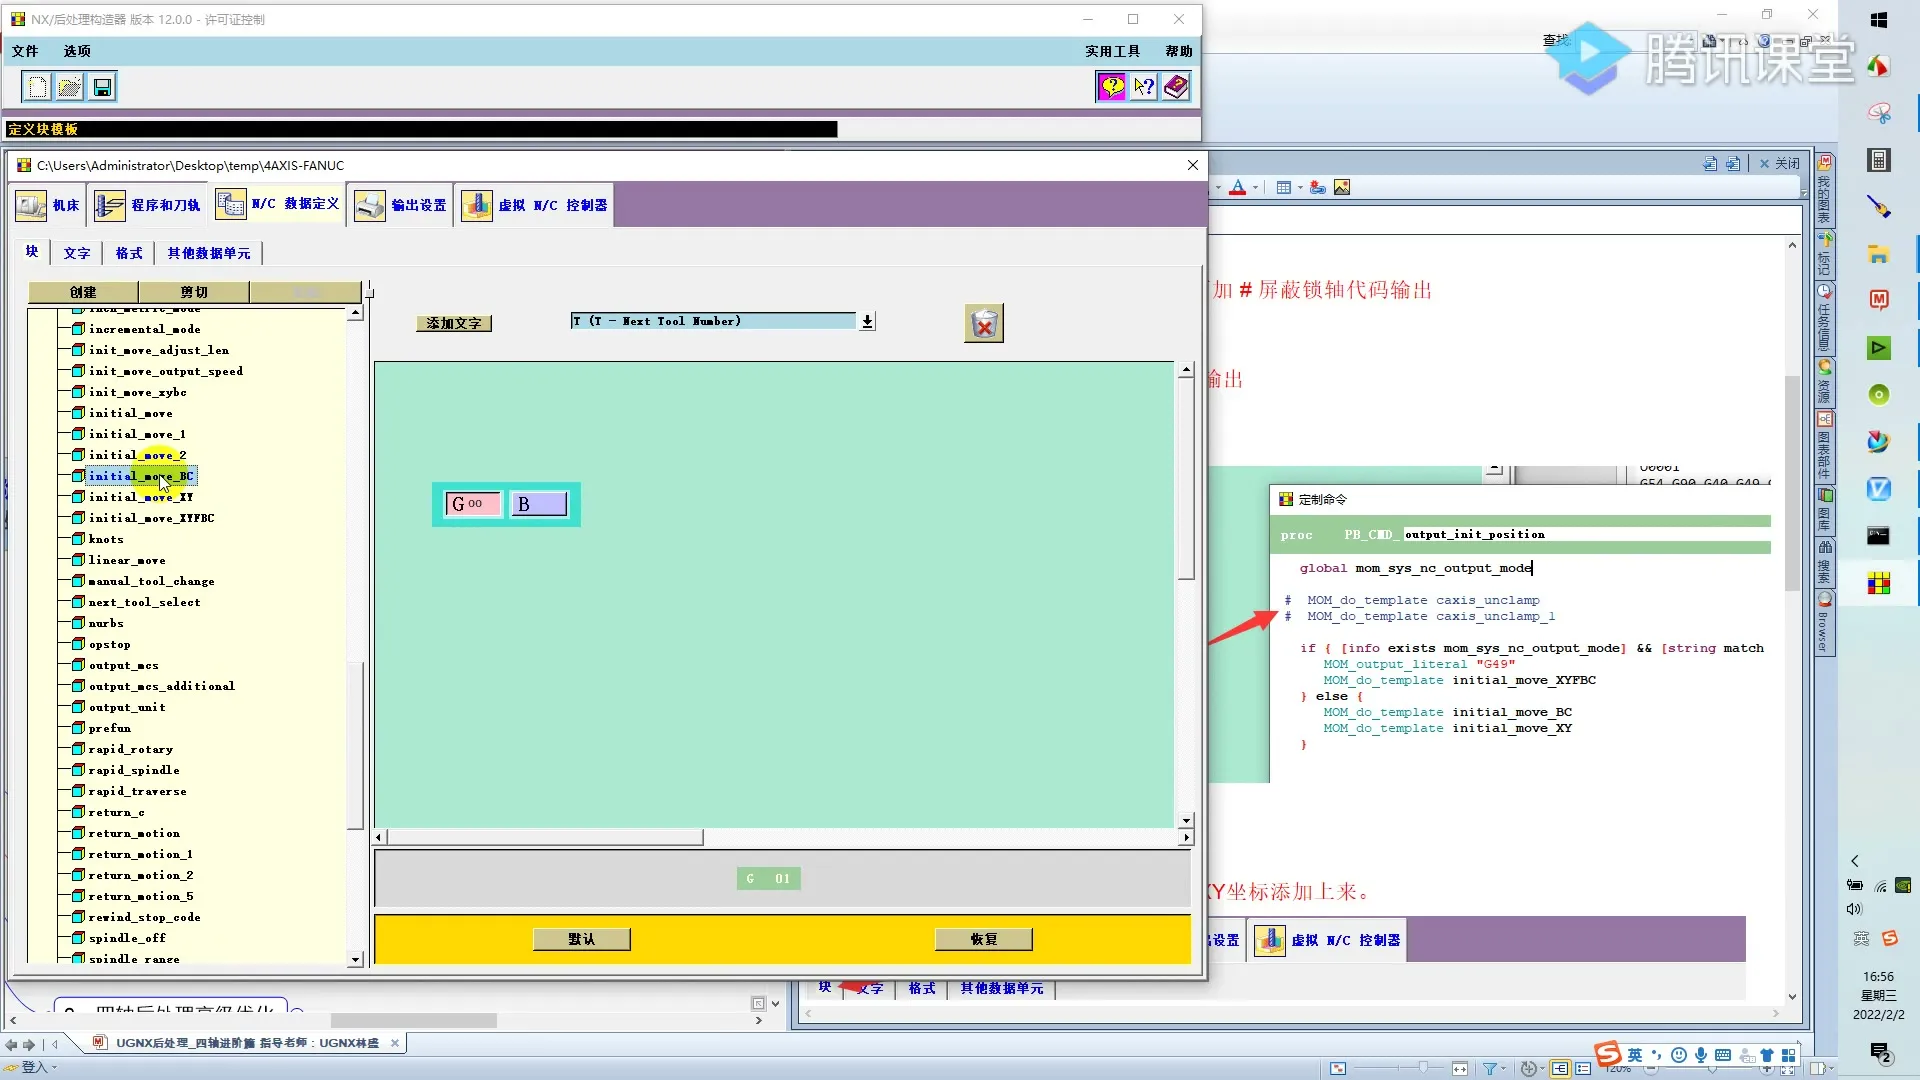Image resolution: width=1920 pixels, height=1080 pixels.
Task: Click the trash can delete icon
Action: point(983,324)
